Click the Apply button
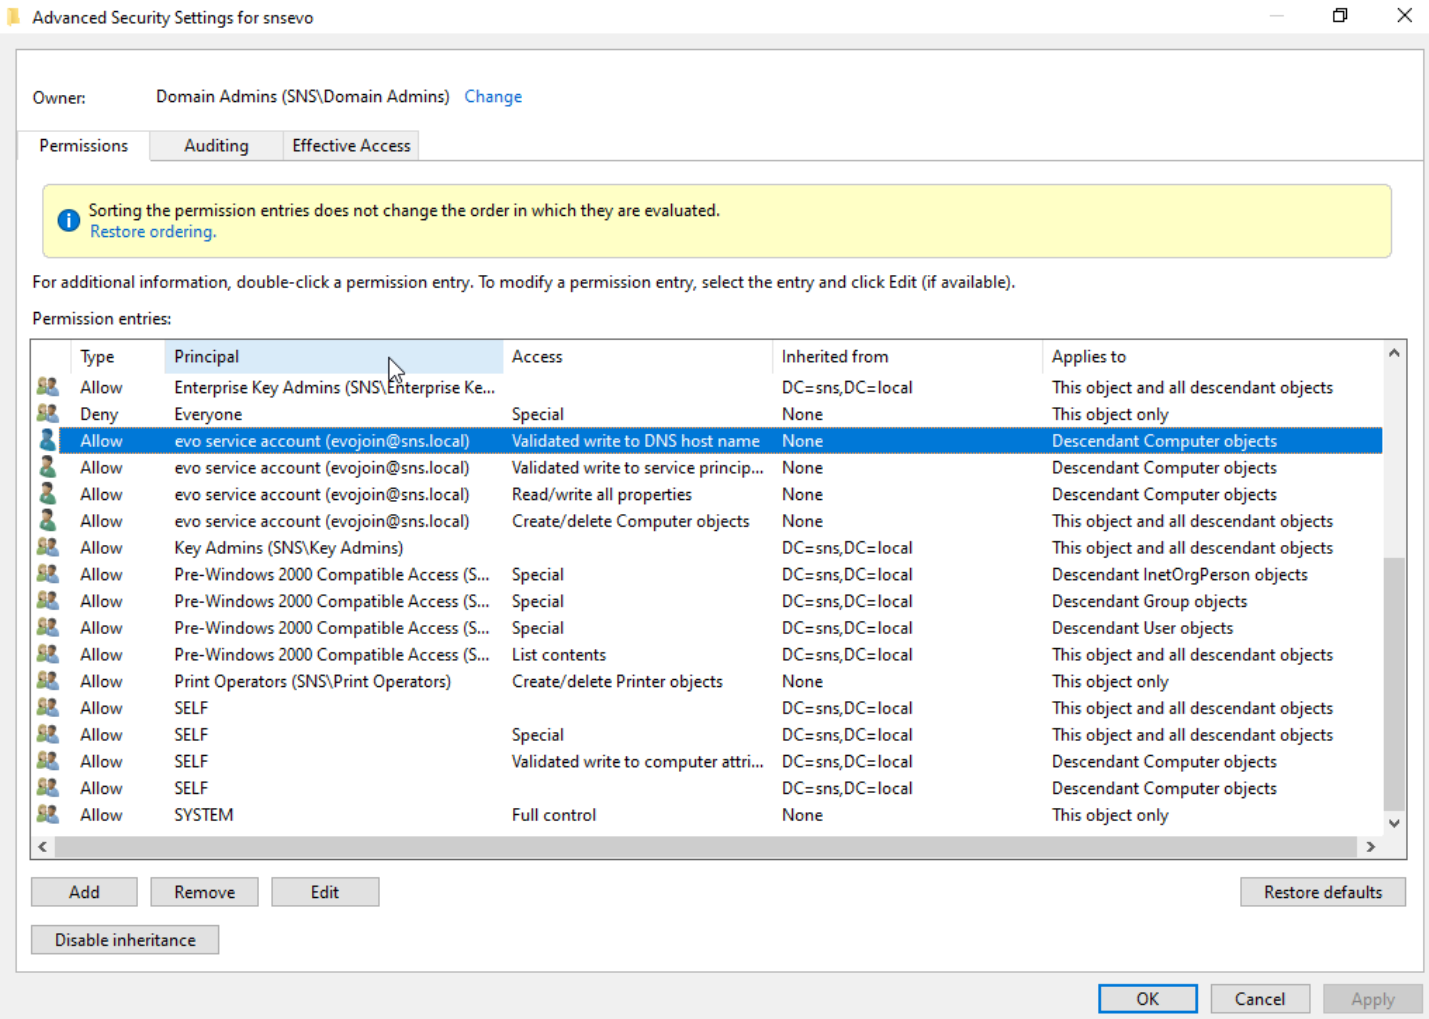1429x1019 pixels. (x=1373, y=999)
